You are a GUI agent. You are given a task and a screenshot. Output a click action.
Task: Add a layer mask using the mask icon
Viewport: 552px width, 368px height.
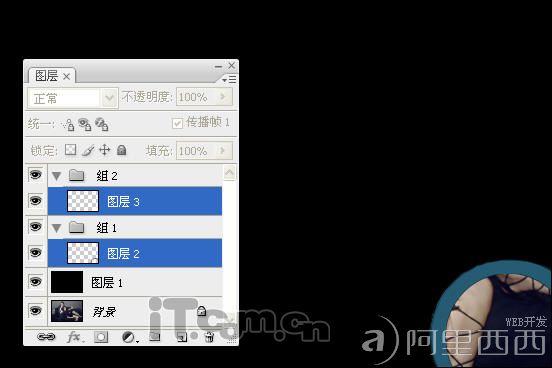pos(101,337)
